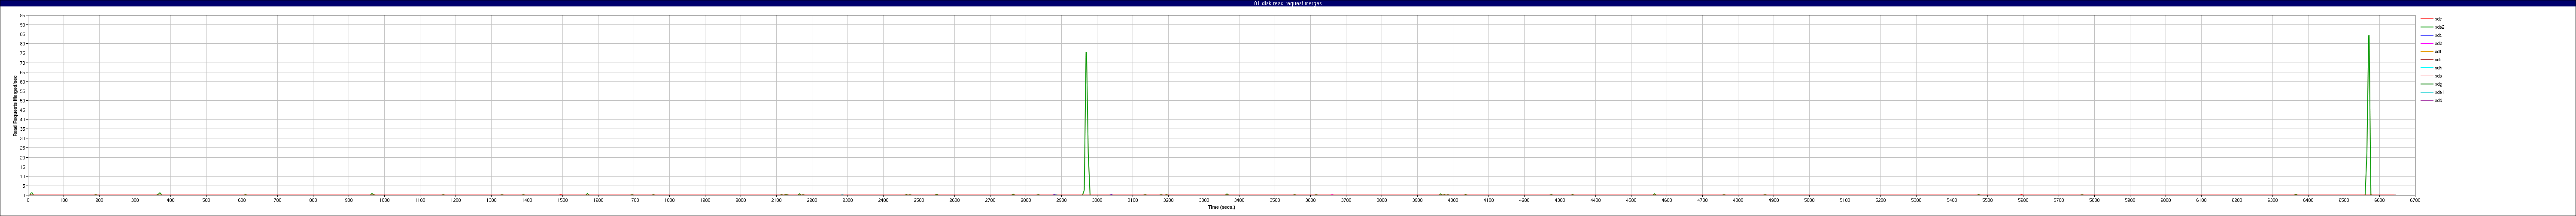The width and height of the screenshot is (2576, 216).
Task: Click the green spike peak near 6570 seconds
Action: (2368, 36)
